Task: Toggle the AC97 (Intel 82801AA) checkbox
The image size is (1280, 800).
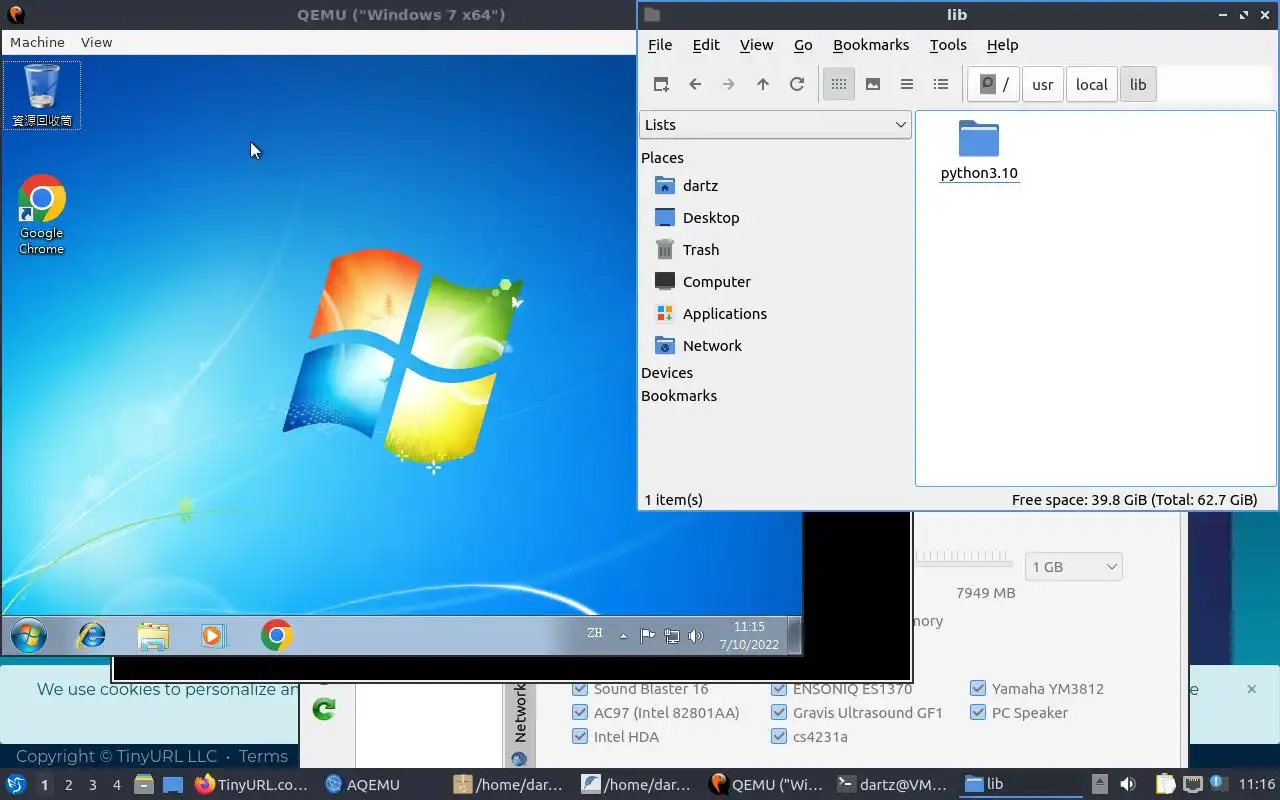Action: tap(580, 713)
